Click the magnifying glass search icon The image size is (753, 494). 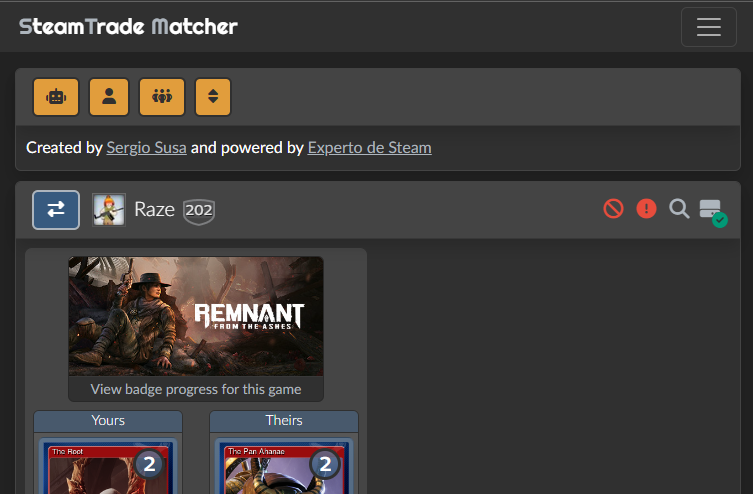(x=679, y=209)
